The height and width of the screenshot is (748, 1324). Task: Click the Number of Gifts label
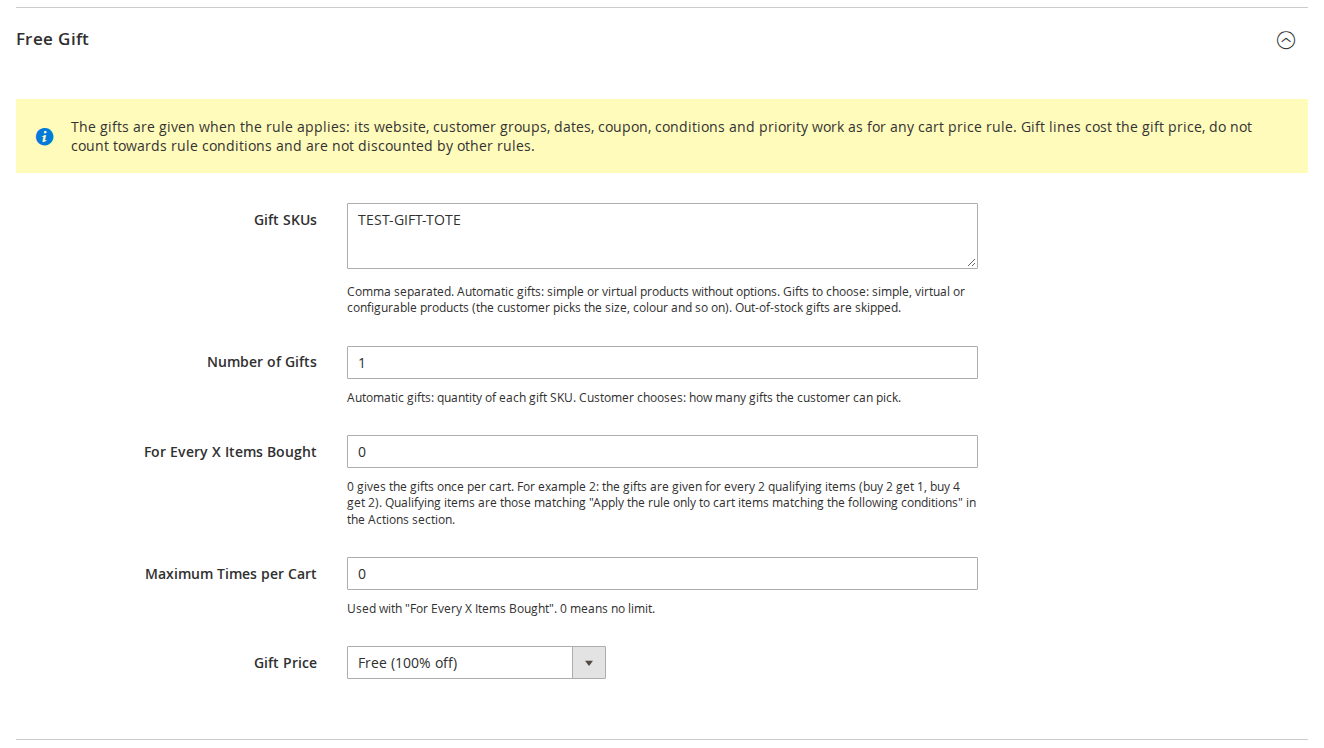tap(262, 362)
